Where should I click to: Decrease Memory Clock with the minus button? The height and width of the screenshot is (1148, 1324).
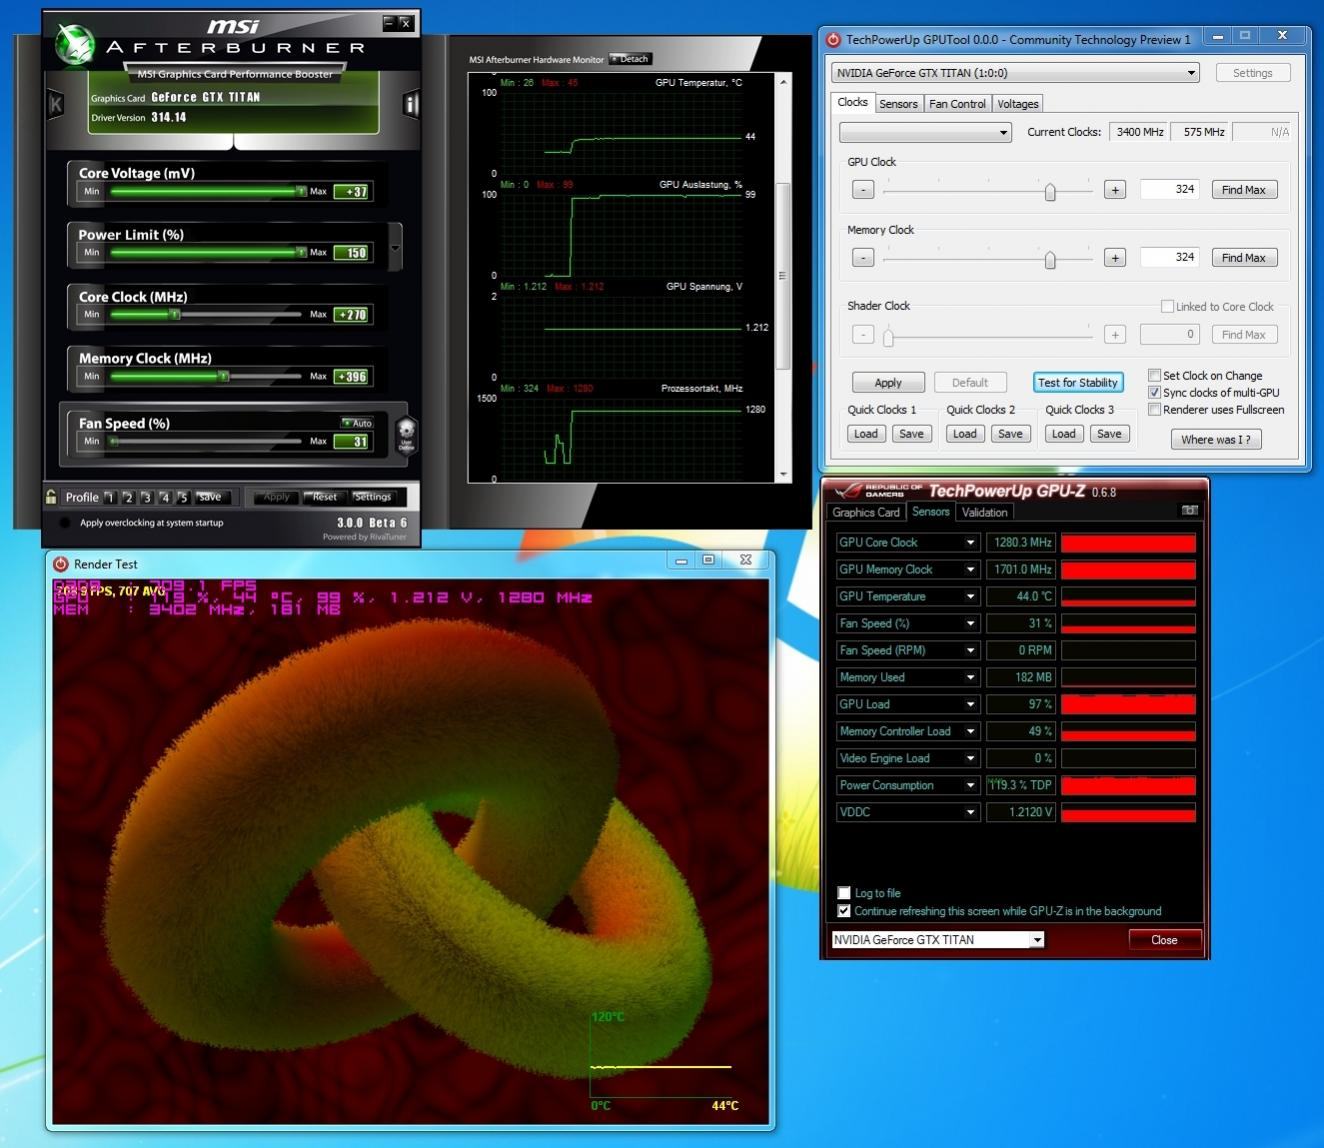pyautogui.click(x=863, y=258)
